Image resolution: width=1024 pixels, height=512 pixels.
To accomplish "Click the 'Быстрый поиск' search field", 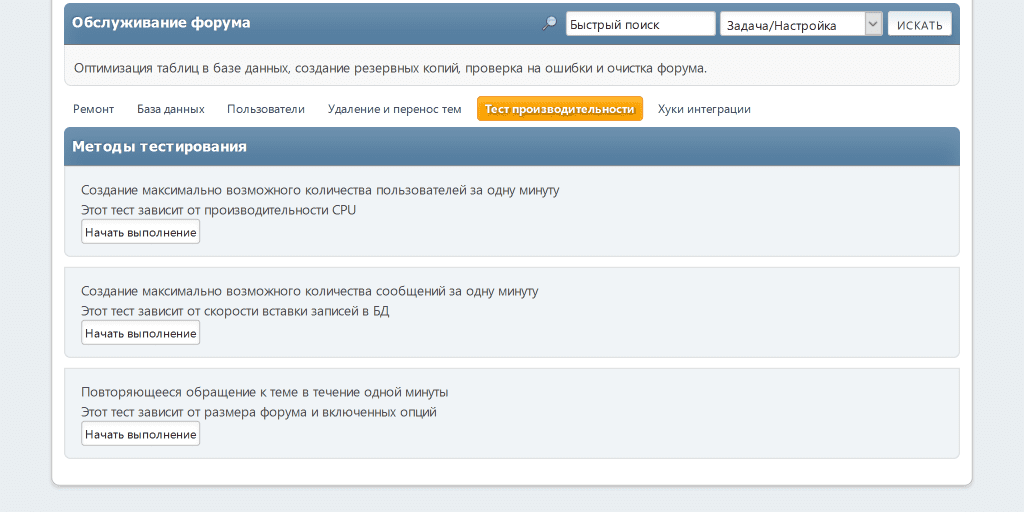I will (x=640, y=24).
